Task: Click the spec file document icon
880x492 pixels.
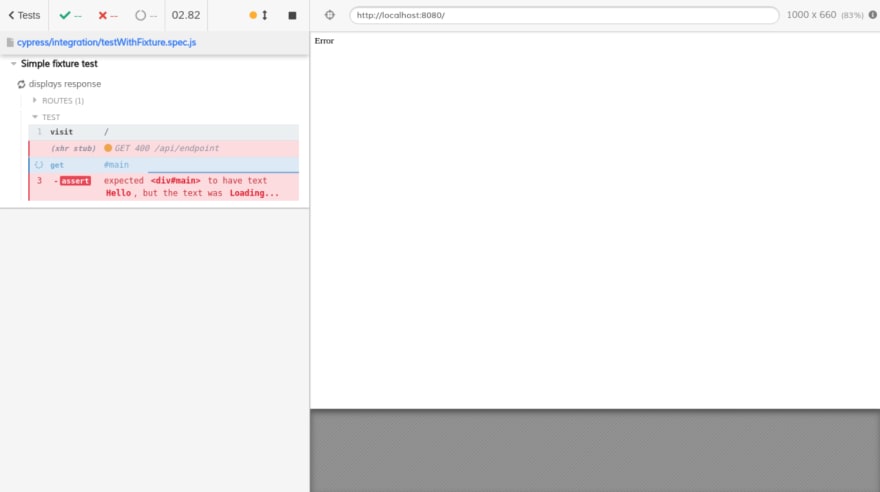Action: click(x=10, y=42)
